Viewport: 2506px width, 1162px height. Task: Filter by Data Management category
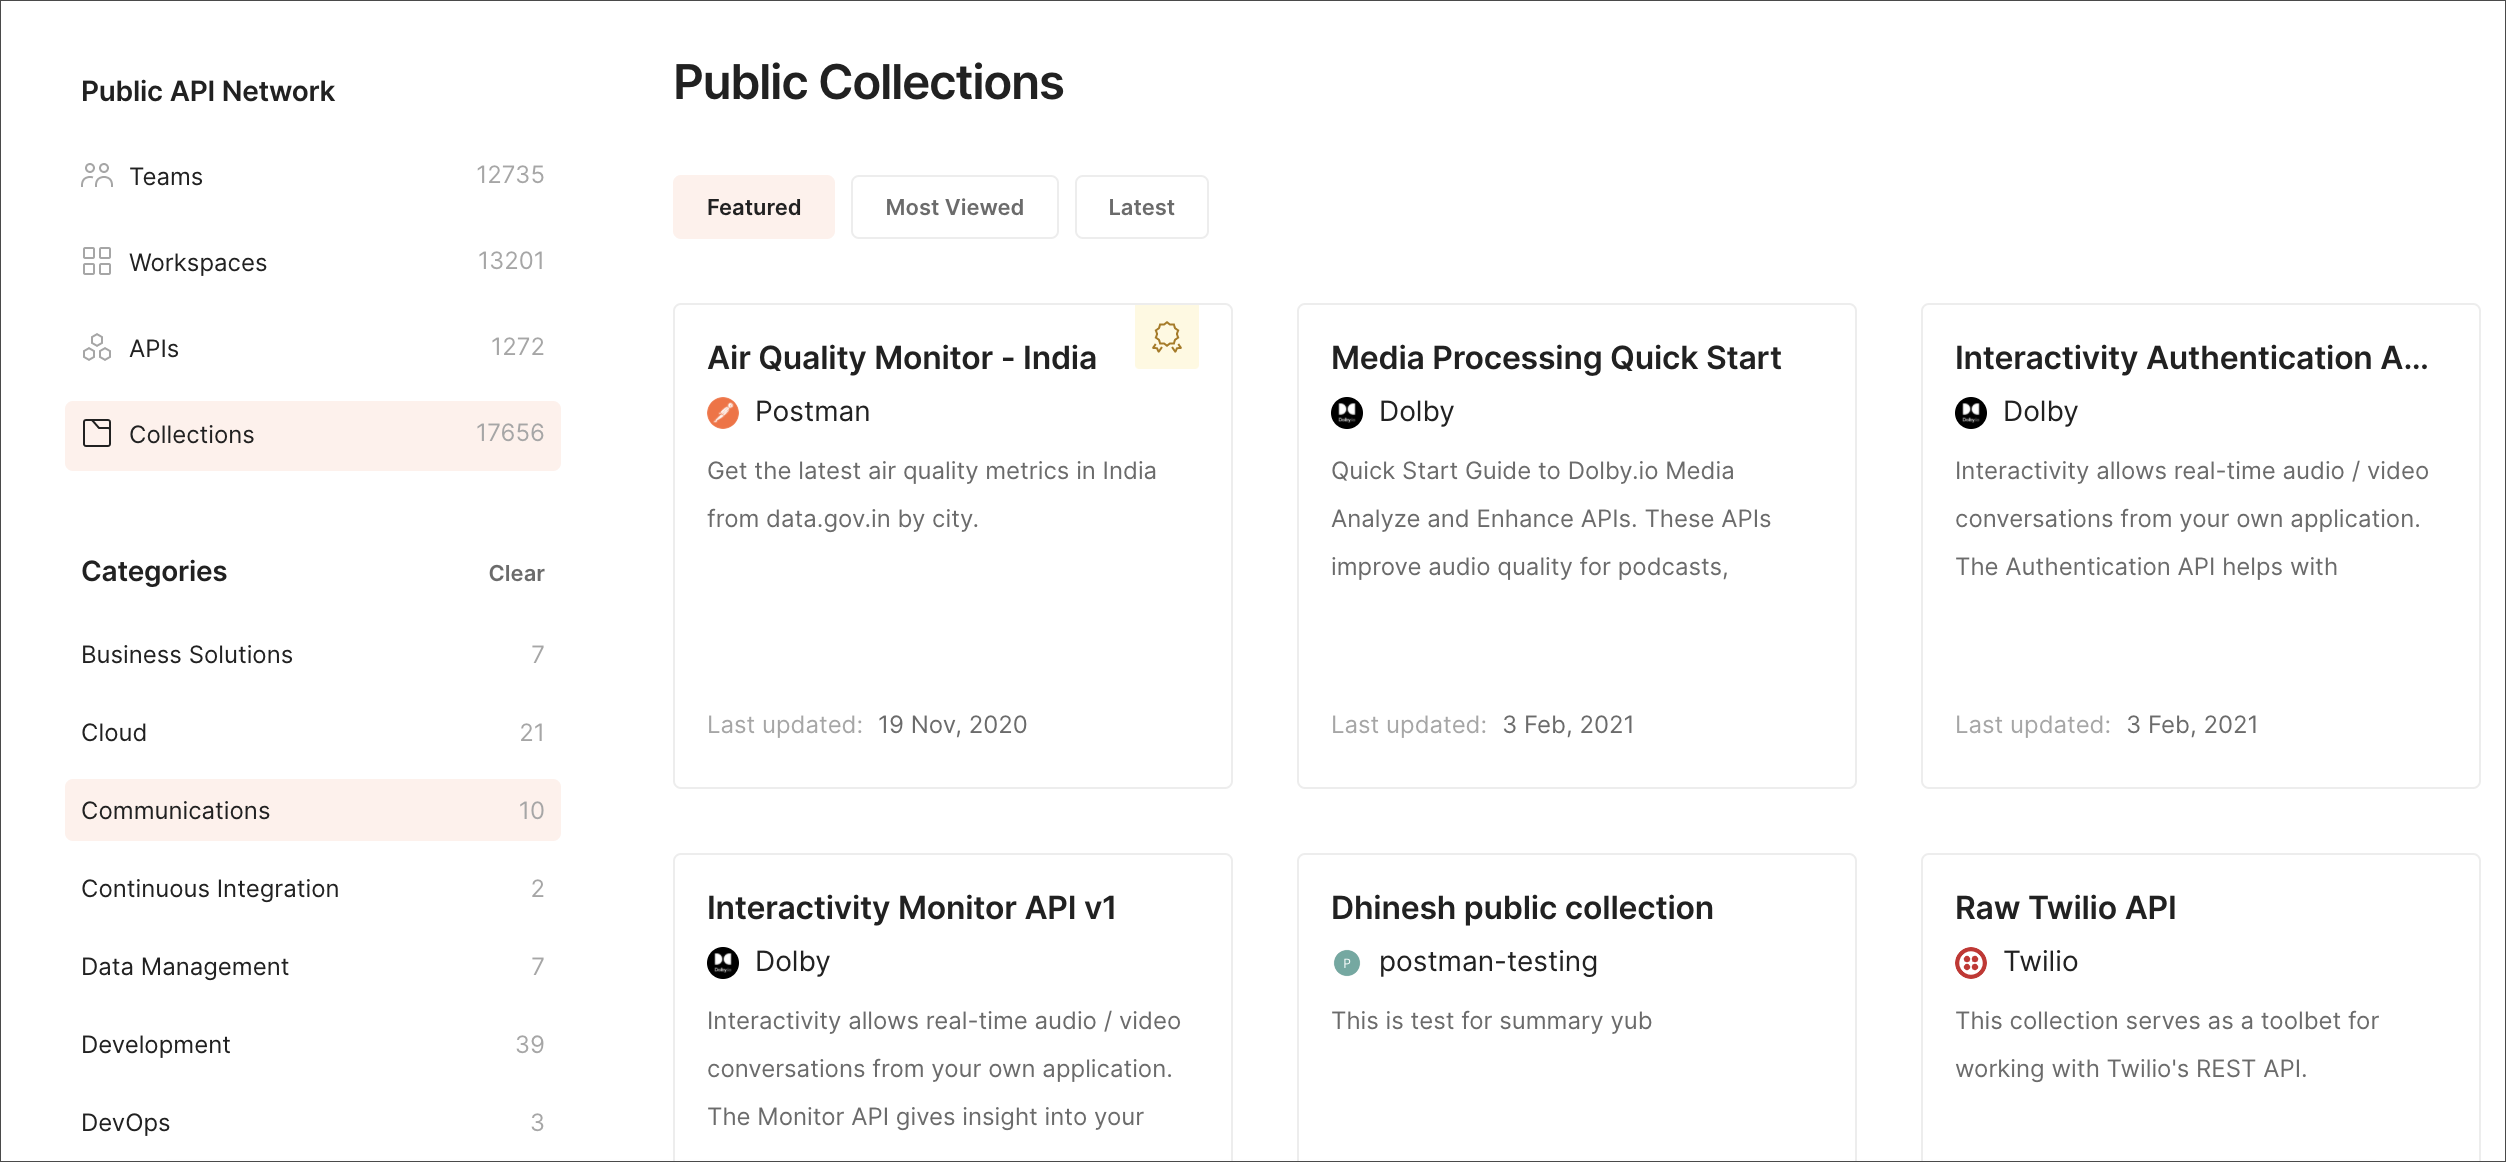coord(313,966)
